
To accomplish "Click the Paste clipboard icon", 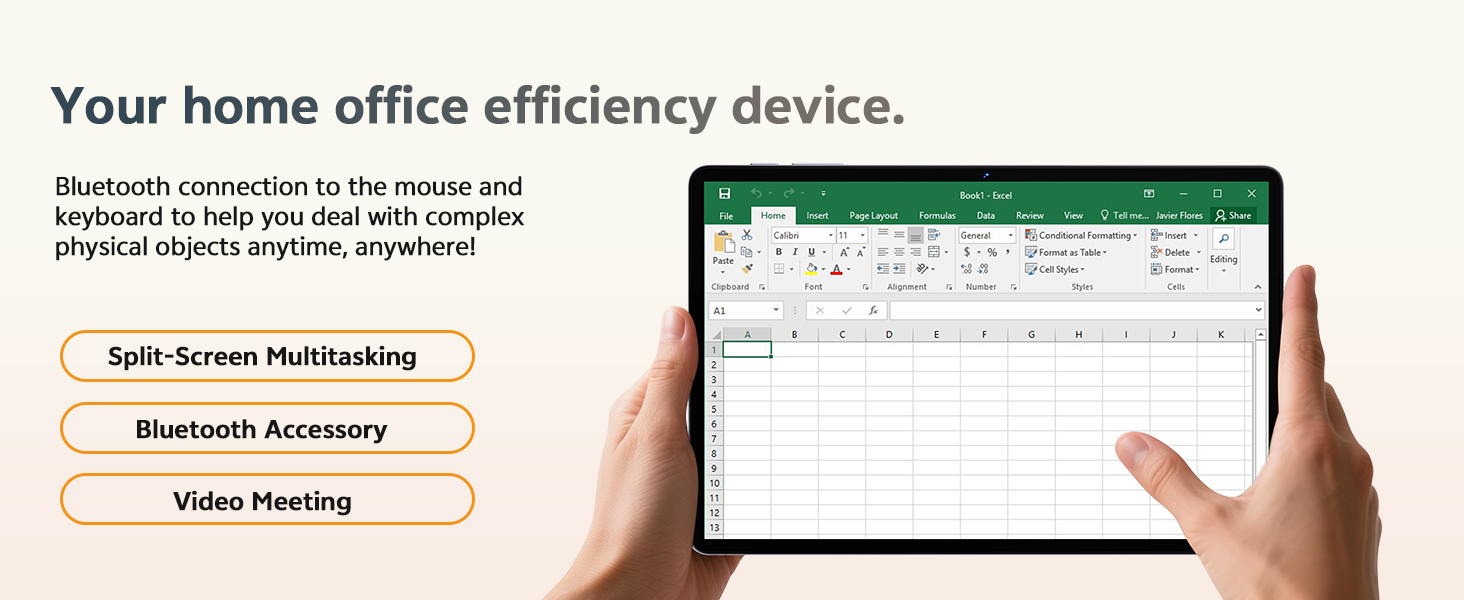I will 724,242.
